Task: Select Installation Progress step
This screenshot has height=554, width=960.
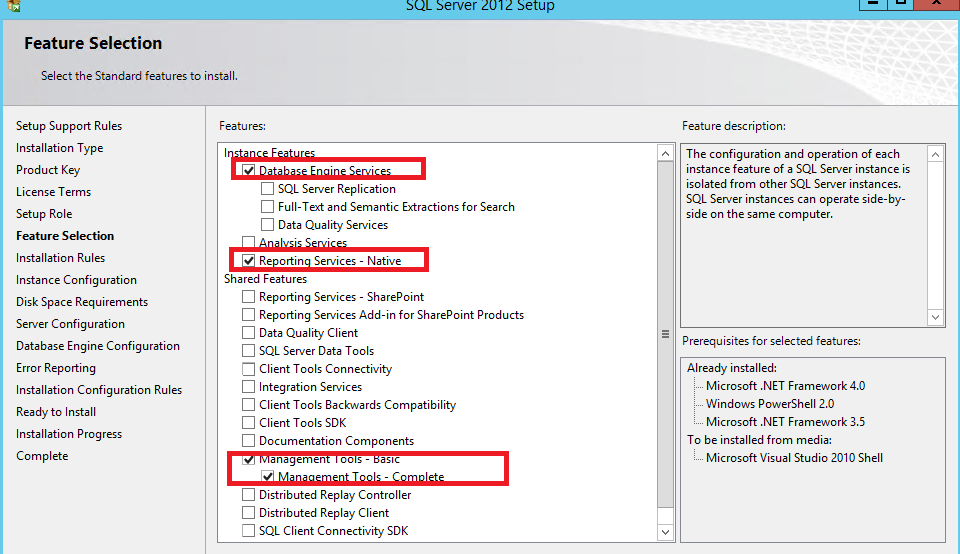Action: (69, 435)
